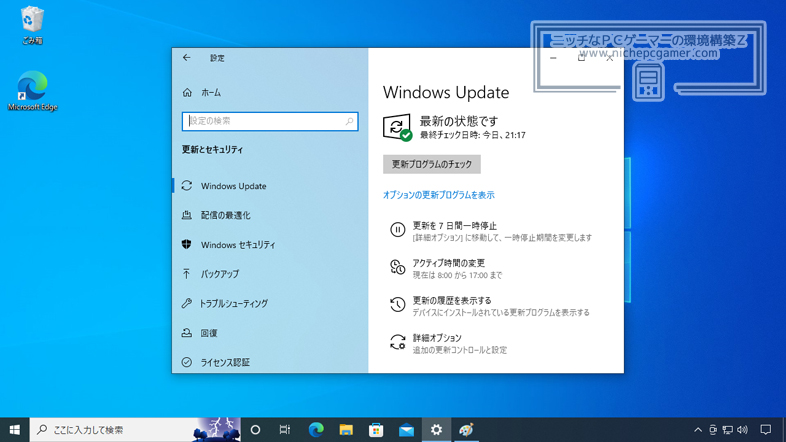This screenshot has width=786, height=442.
Task: Go back with the Settings back arrow
Action: (186, 58)
